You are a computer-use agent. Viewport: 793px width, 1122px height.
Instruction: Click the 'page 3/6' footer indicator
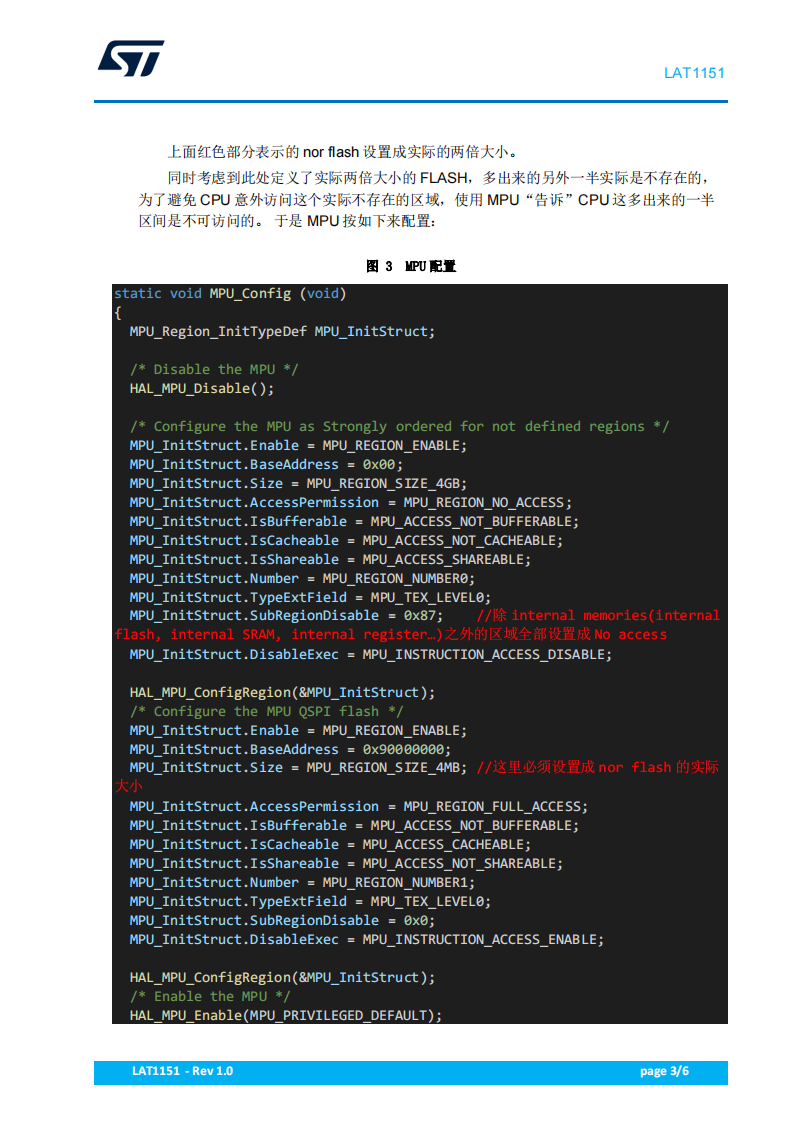[x=664, y=1071]
